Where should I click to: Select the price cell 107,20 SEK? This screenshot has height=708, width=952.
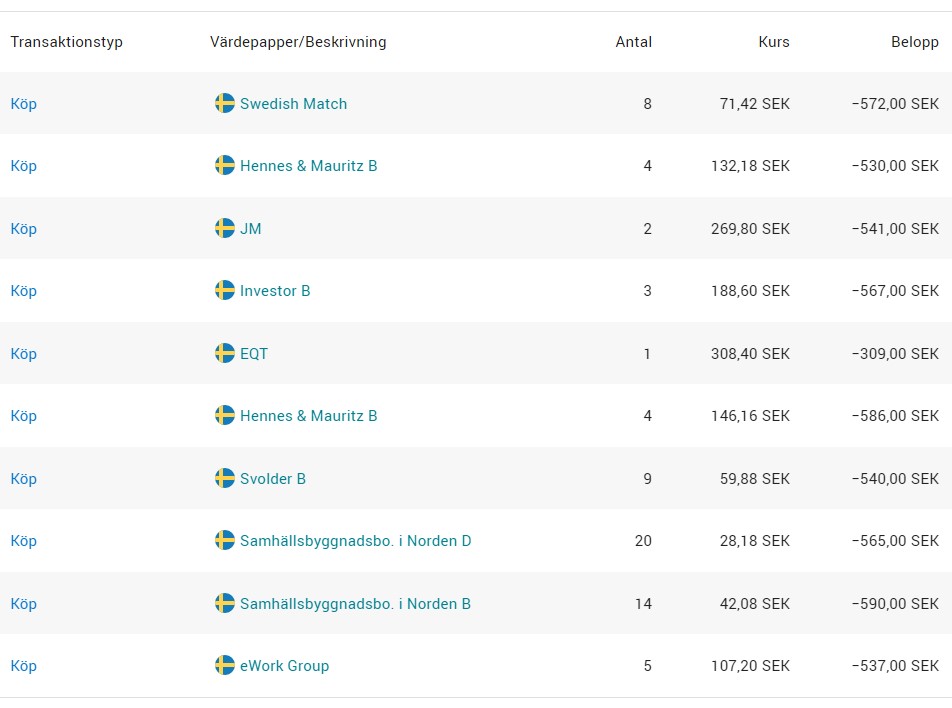pyautogui.click(x=750, y=666)
